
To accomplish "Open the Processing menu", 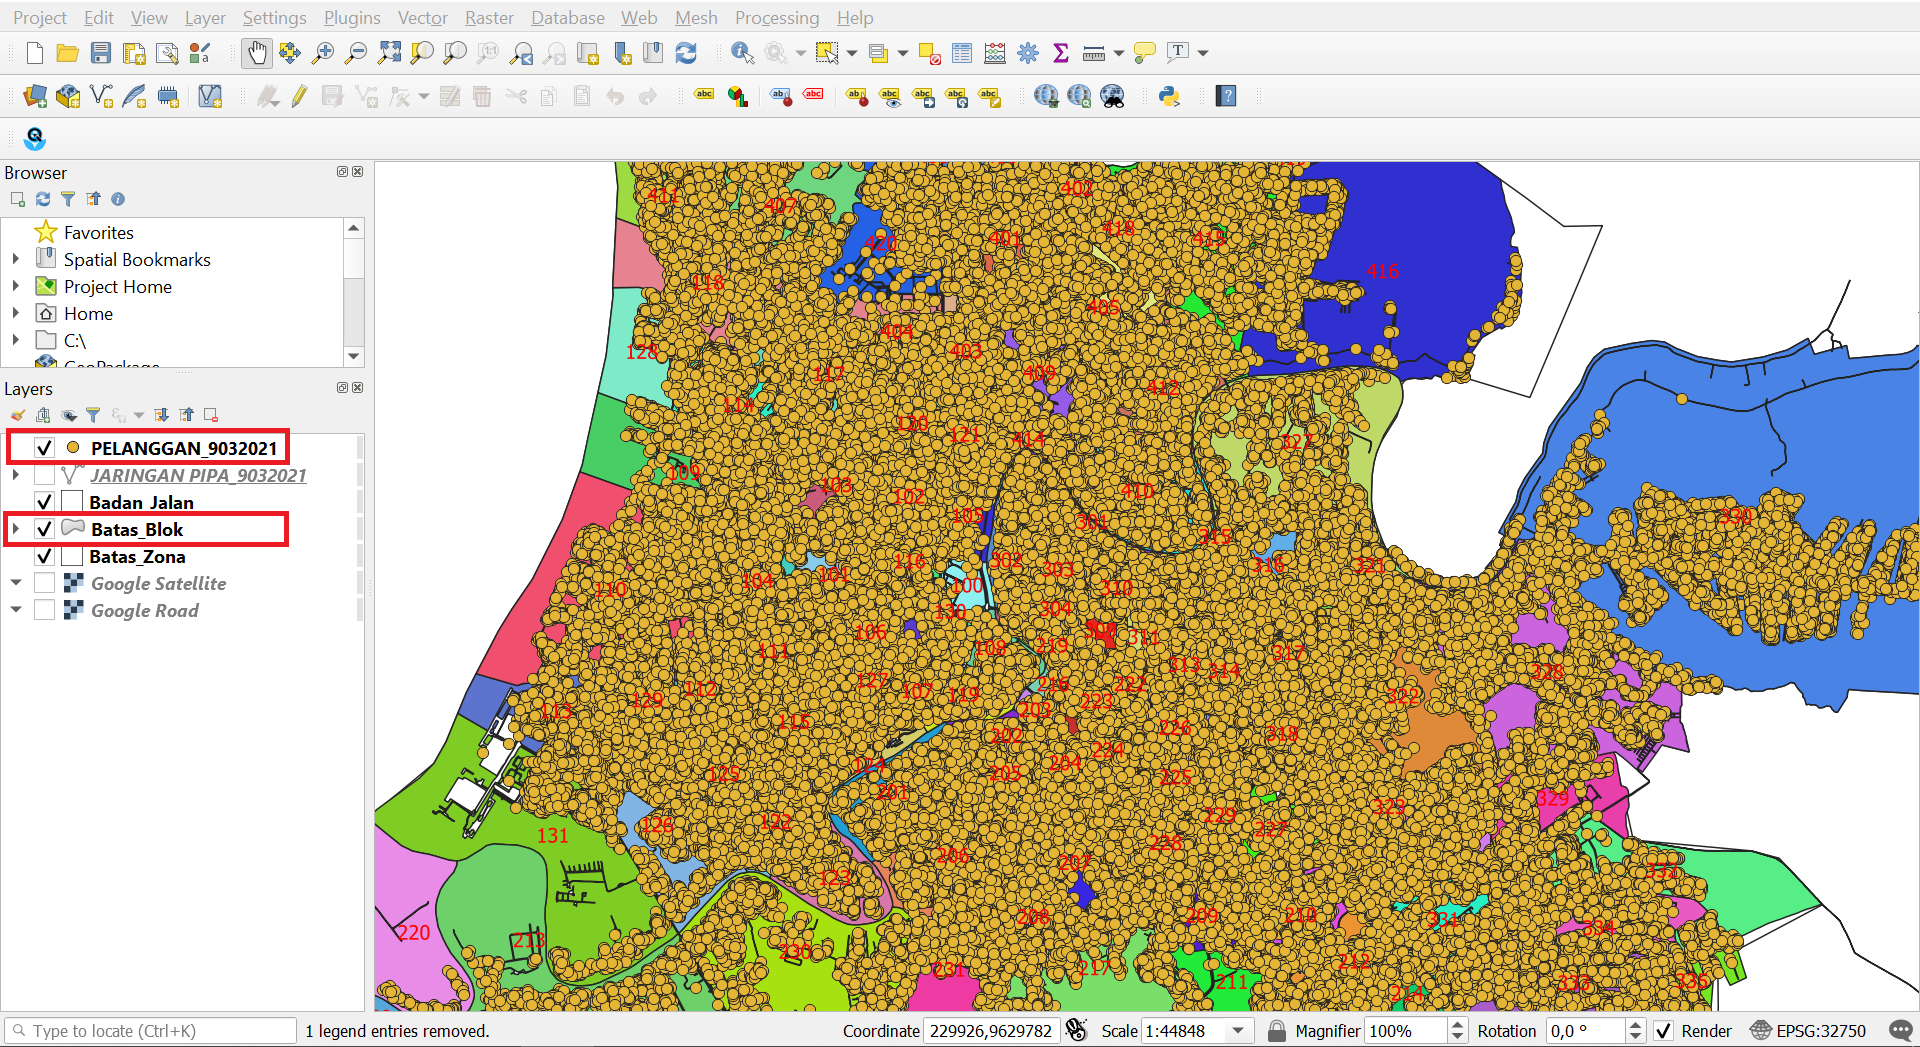I will [777, 17].
